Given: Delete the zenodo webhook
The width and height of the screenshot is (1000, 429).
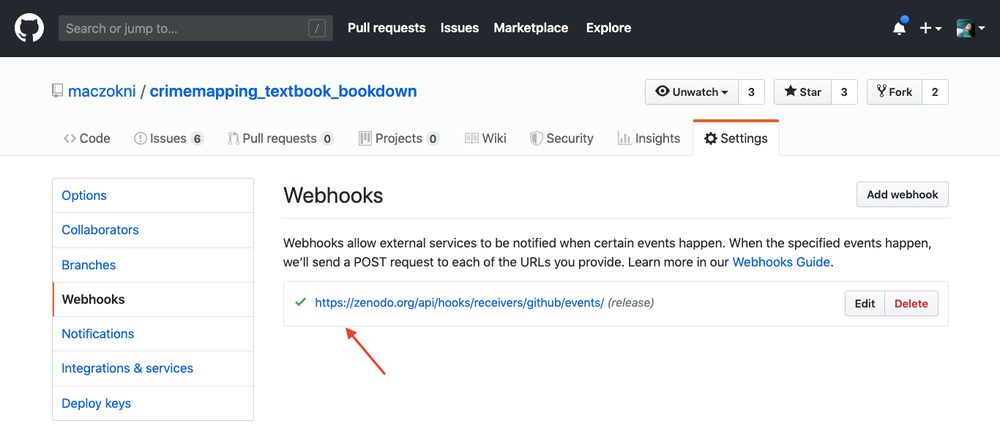Looking at the screenshot, I should (911, 303).
